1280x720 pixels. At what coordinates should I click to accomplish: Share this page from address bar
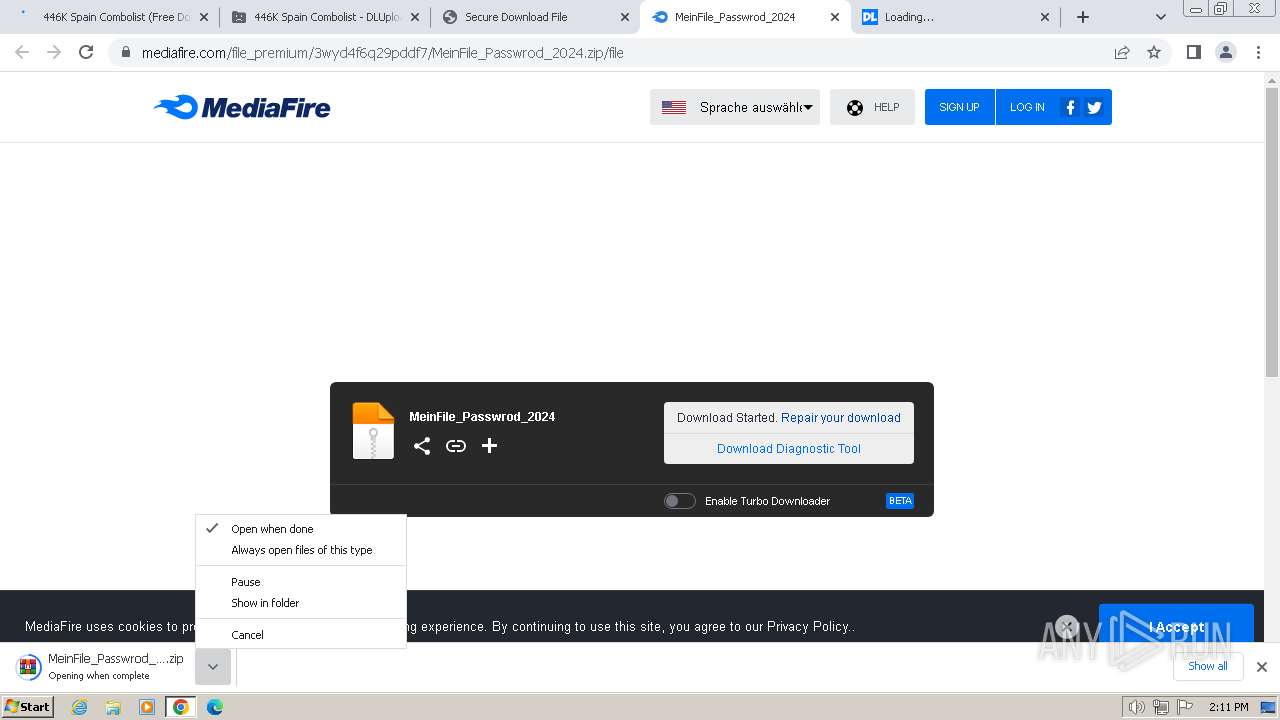tap(1122, 52)
